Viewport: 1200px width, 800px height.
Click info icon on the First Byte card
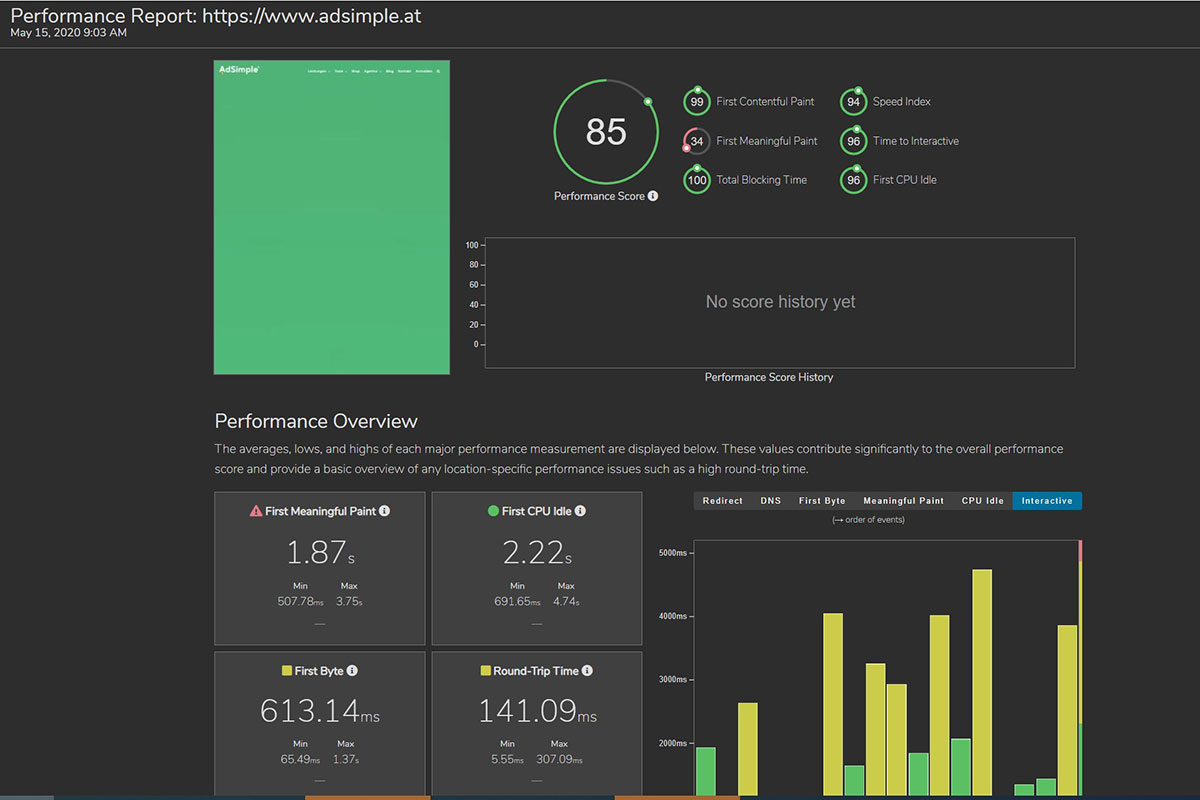(x=352, y=671)
